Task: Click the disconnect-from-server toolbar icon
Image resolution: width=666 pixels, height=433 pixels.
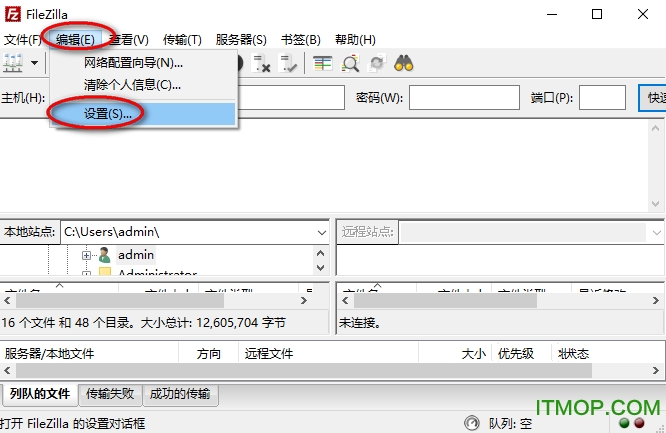Action: tap(261, 63)
